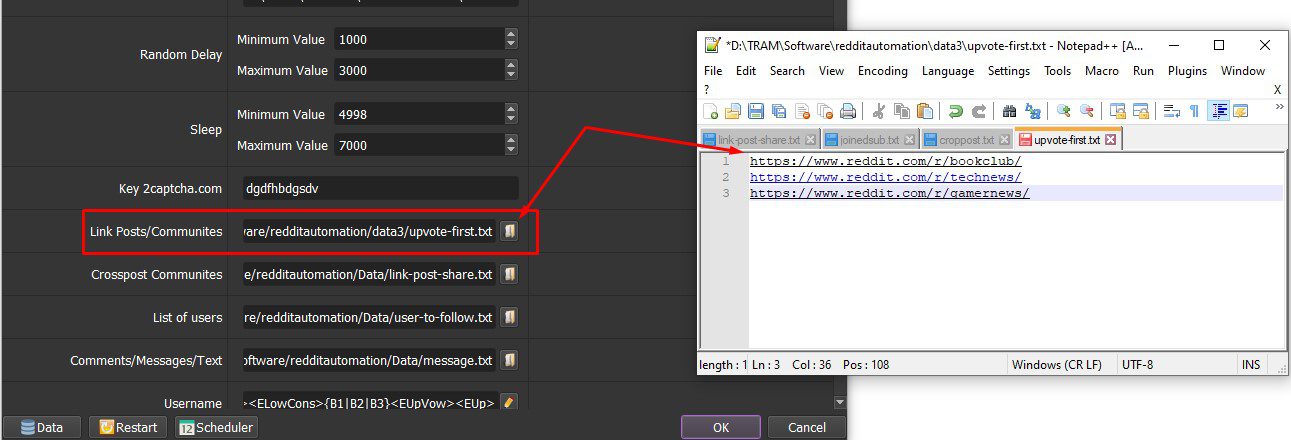Switch to the croppost.txt tab
The image size is (1291, 440).
(x=967, y=140)
